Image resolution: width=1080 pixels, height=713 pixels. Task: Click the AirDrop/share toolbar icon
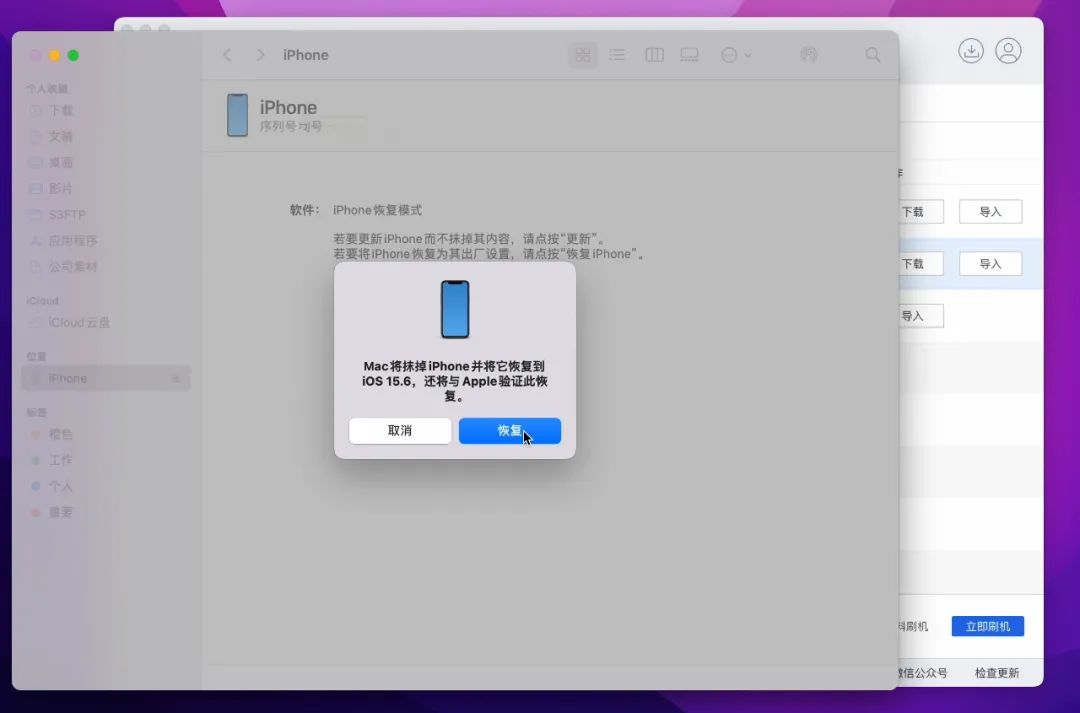coord(809,55)
